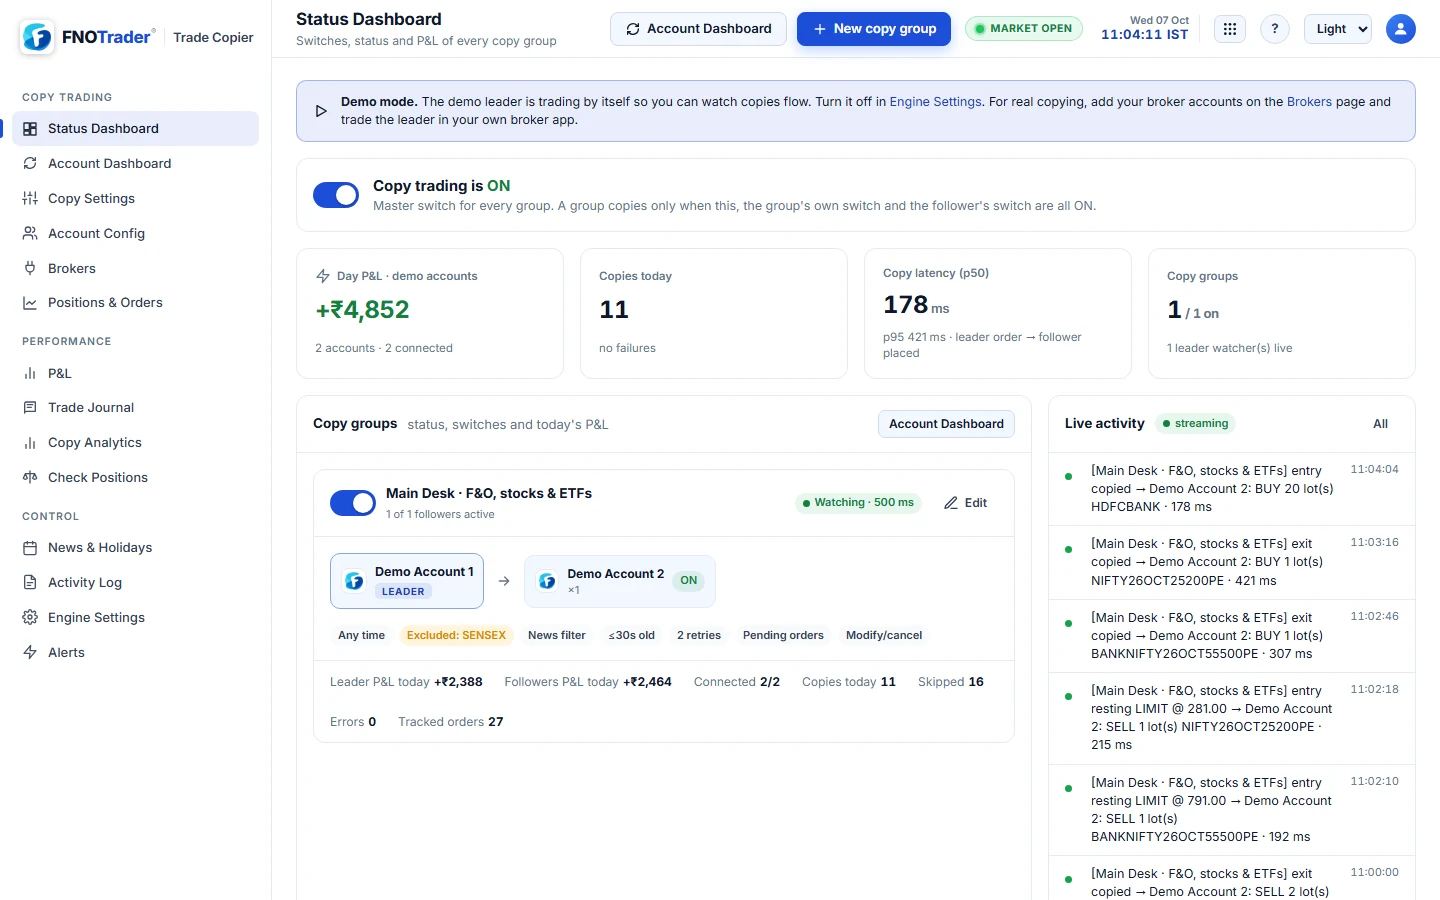Toggle Demo Account 2 ON follower switch

(x=689, y=581)
